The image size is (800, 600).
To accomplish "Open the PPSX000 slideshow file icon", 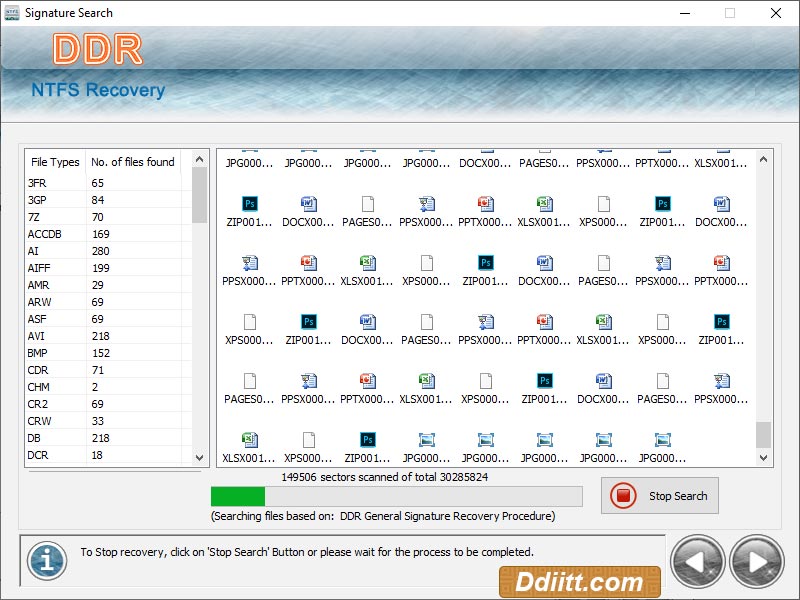I will point(427,205).
